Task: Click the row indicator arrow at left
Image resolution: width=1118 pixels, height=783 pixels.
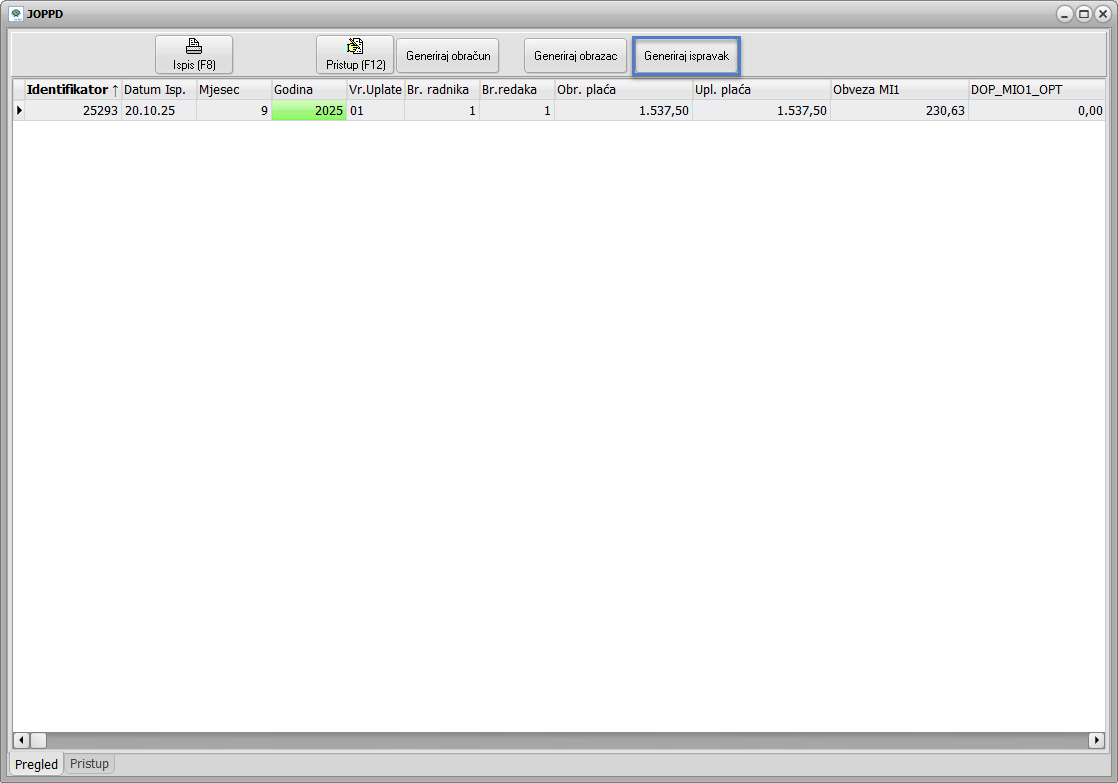Action: coord(18,111)
